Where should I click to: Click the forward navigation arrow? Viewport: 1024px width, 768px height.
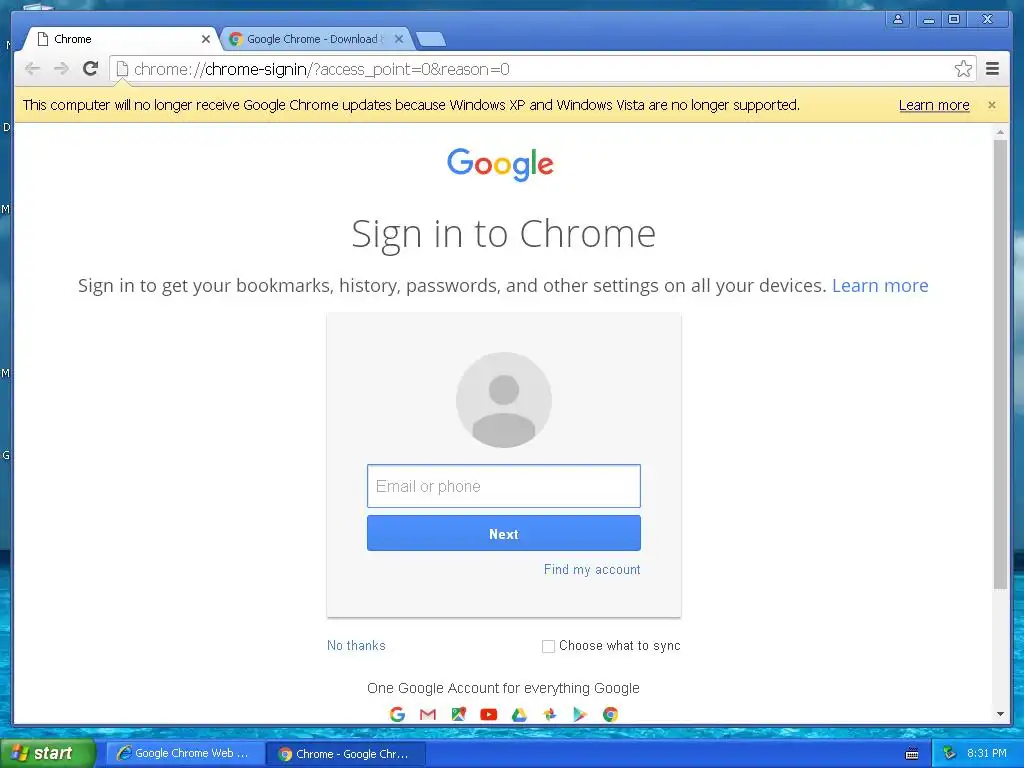coord(61,69)
